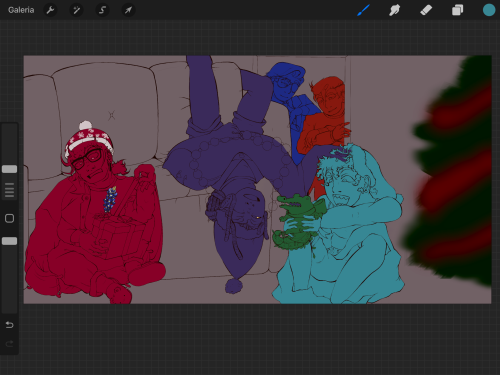Screen dimensions: 500x375
Task: Click the brush size slider handle
Action: point(9,169)
